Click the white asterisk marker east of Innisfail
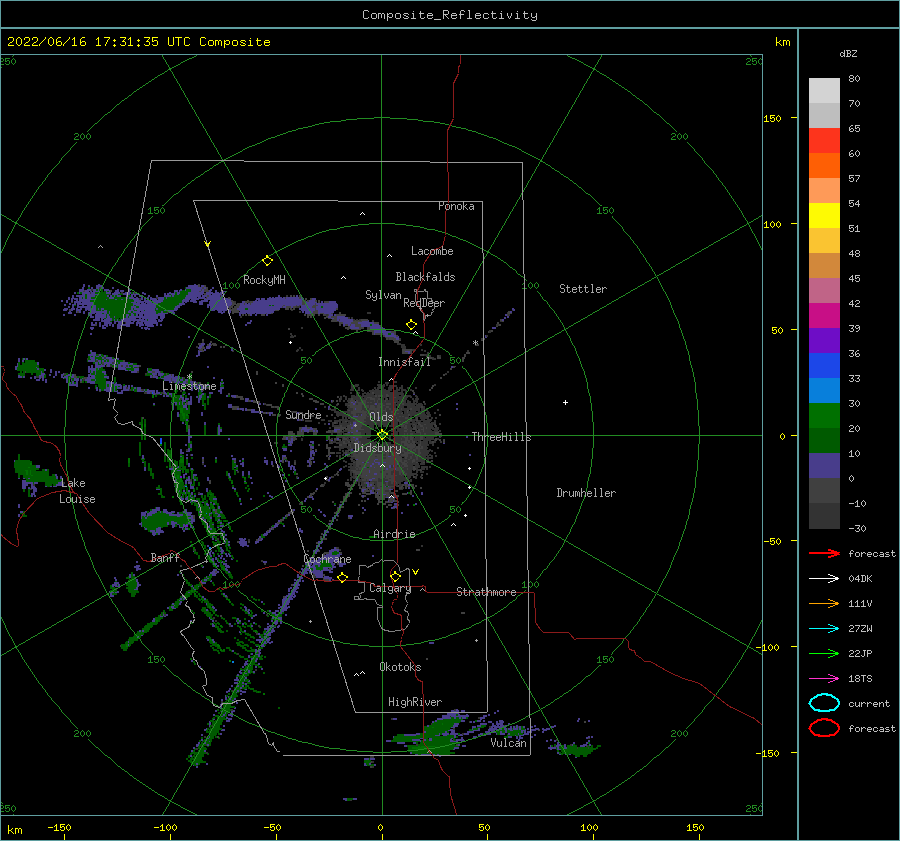The image size is (900, 841). point(475,343)
